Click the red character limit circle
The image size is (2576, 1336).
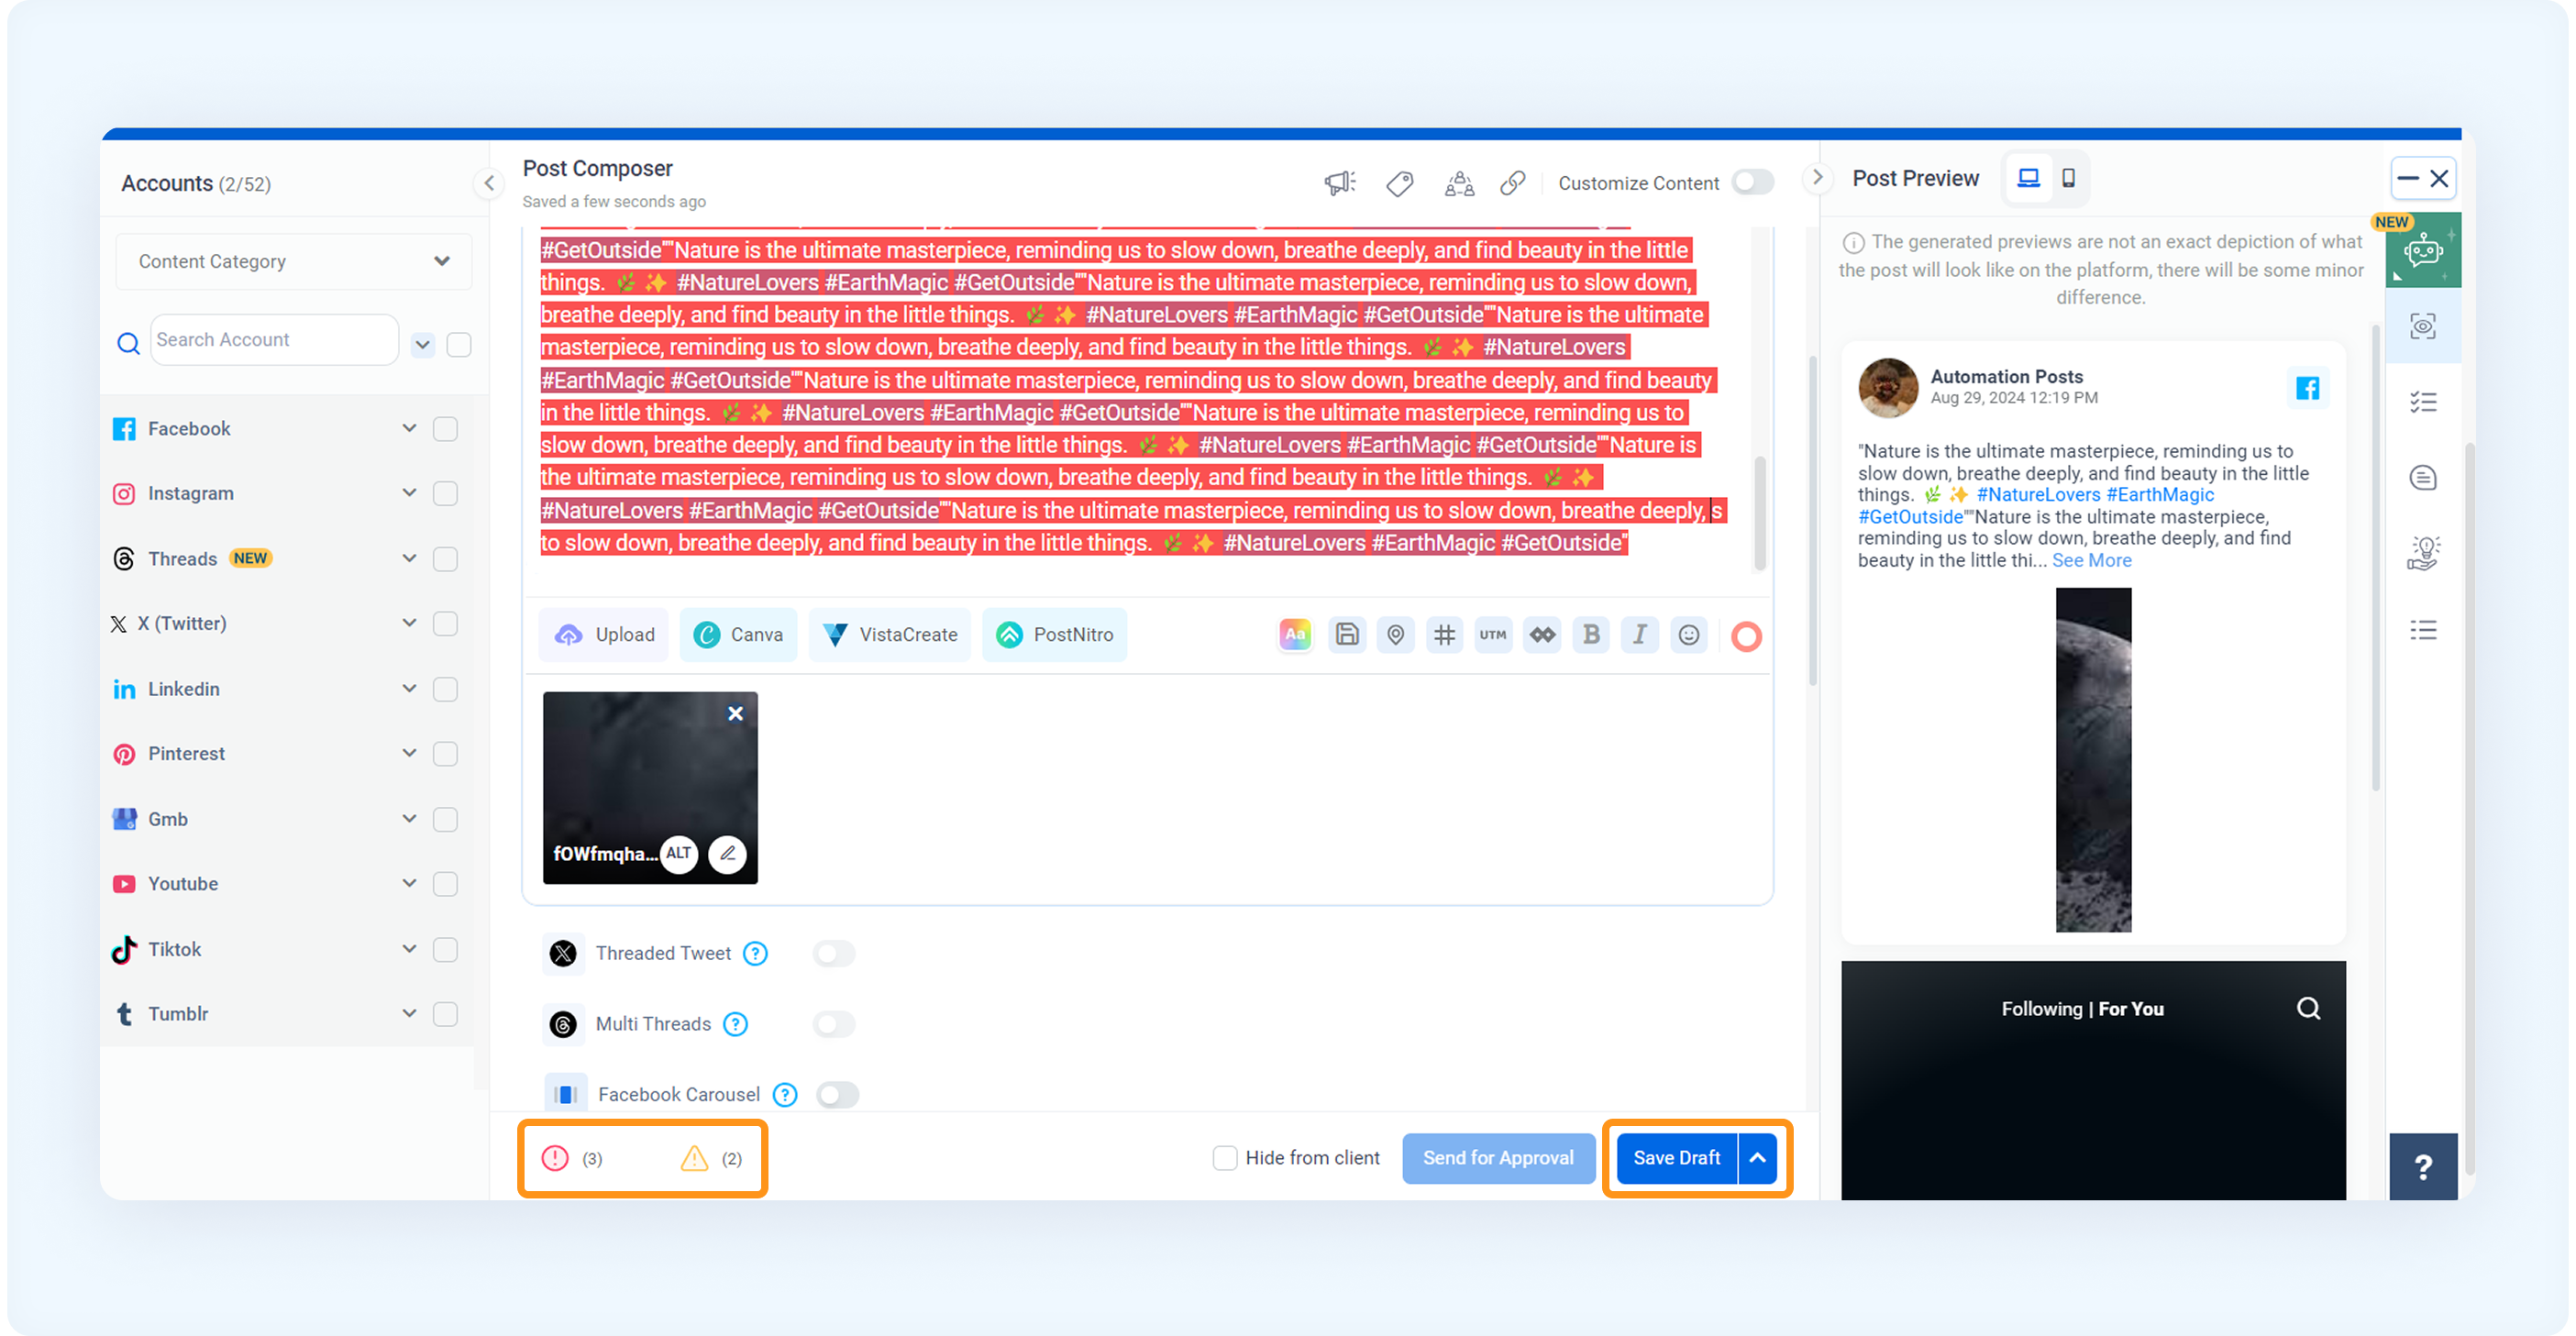(1746, 636)
